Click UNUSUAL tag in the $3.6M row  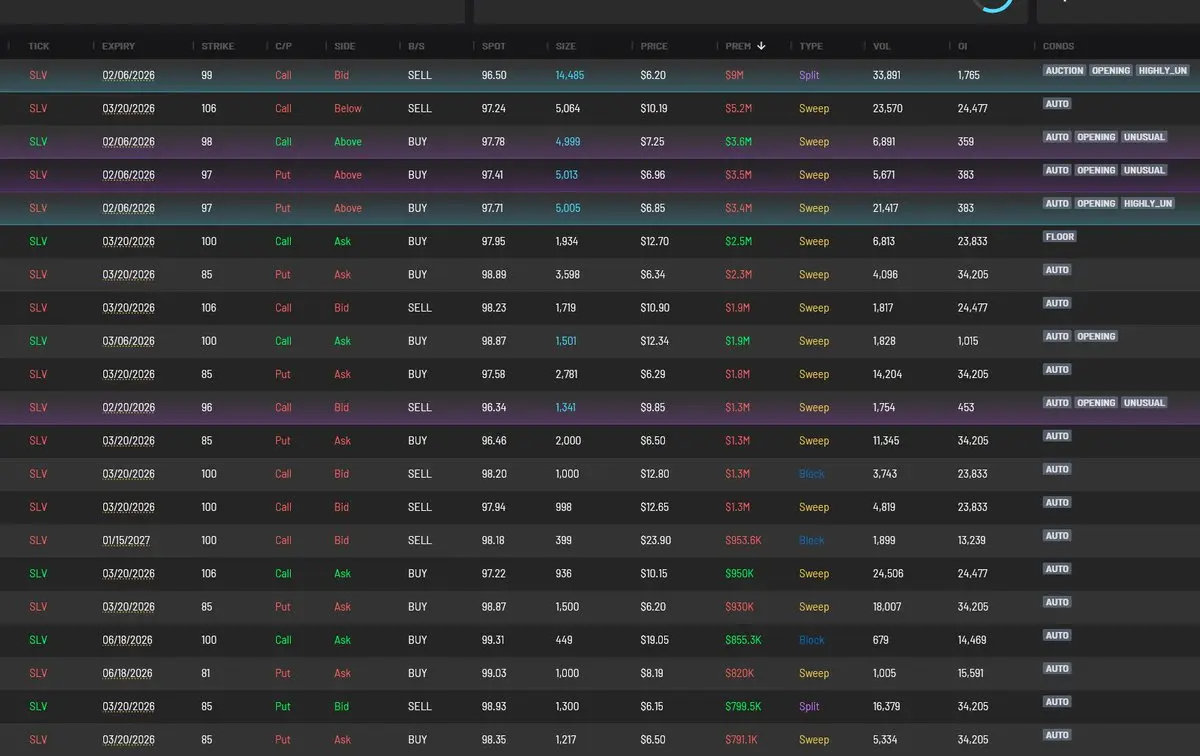pyautogui.click(x=1143, y=137)
